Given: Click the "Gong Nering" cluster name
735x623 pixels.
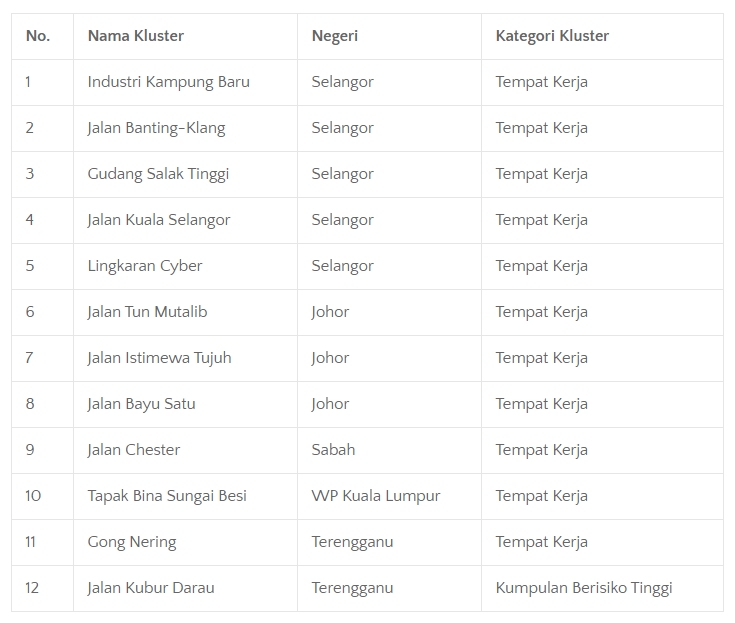Looking at the screenshot, I should (132, 542).
